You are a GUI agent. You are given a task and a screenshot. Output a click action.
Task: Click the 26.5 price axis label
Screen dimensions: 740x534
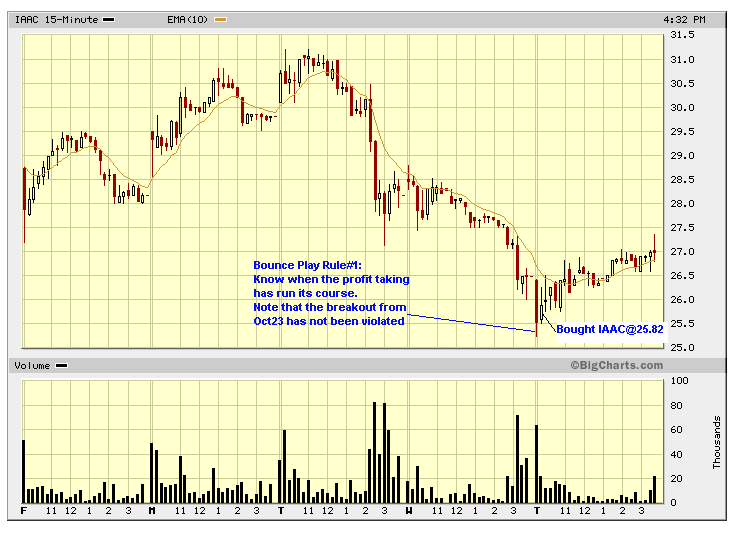(x=682, y=275)
